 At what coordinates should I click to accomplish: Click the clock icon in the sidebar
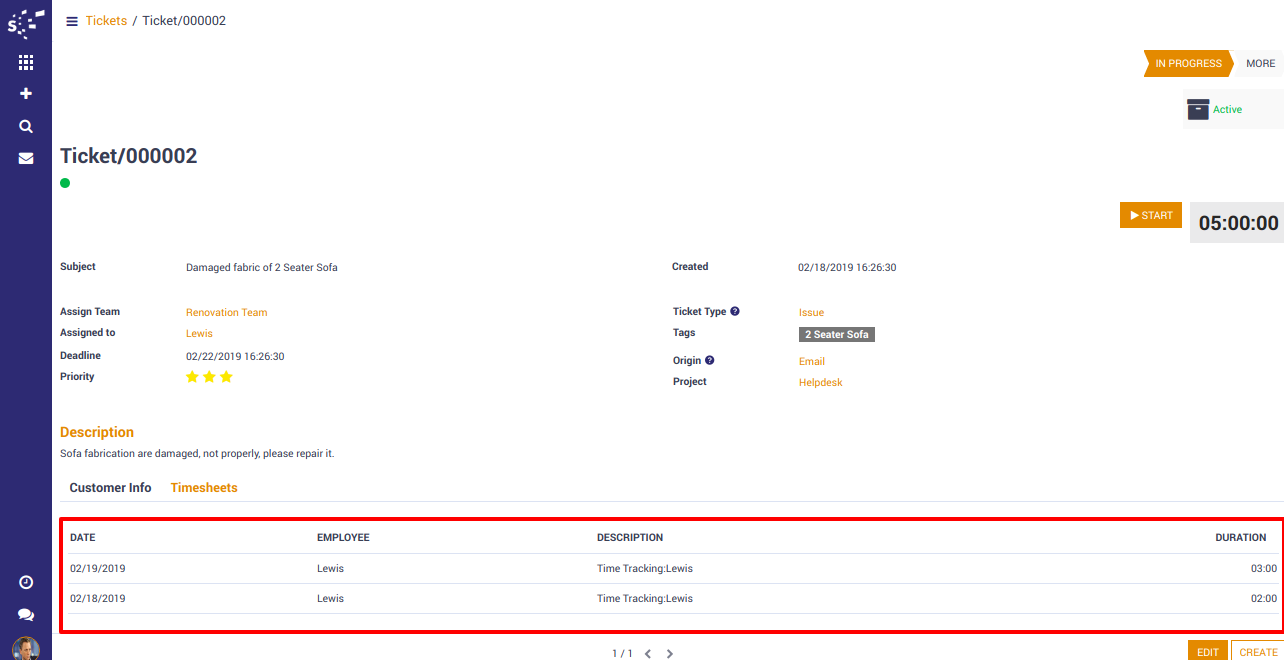(26, 582)
